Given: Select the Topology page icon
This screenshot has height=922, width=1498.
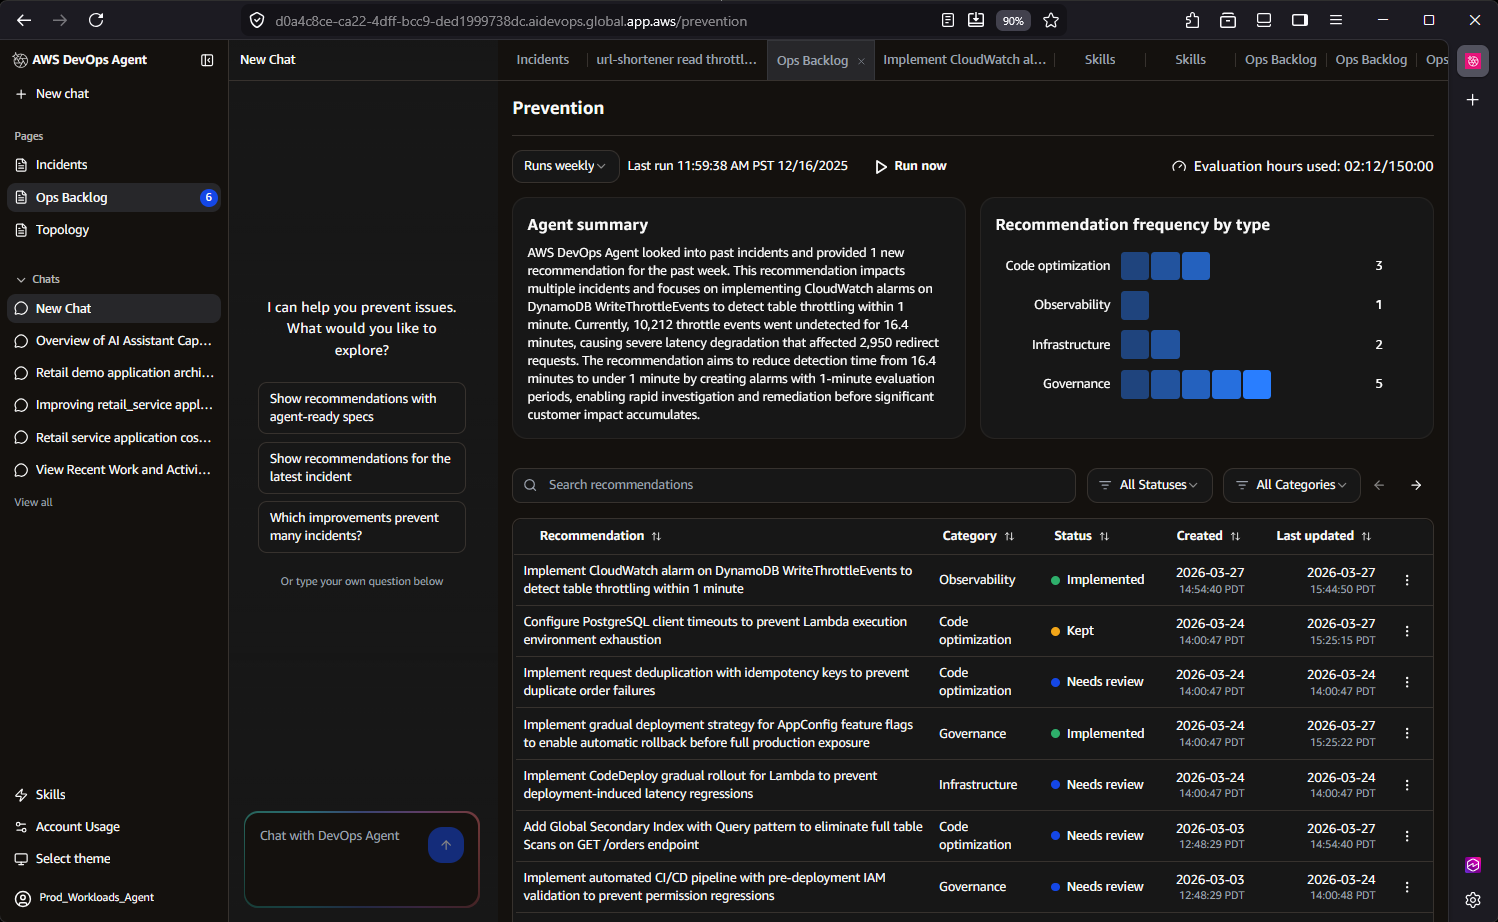Looking at the screenshot, I should (x=22, y=229).
